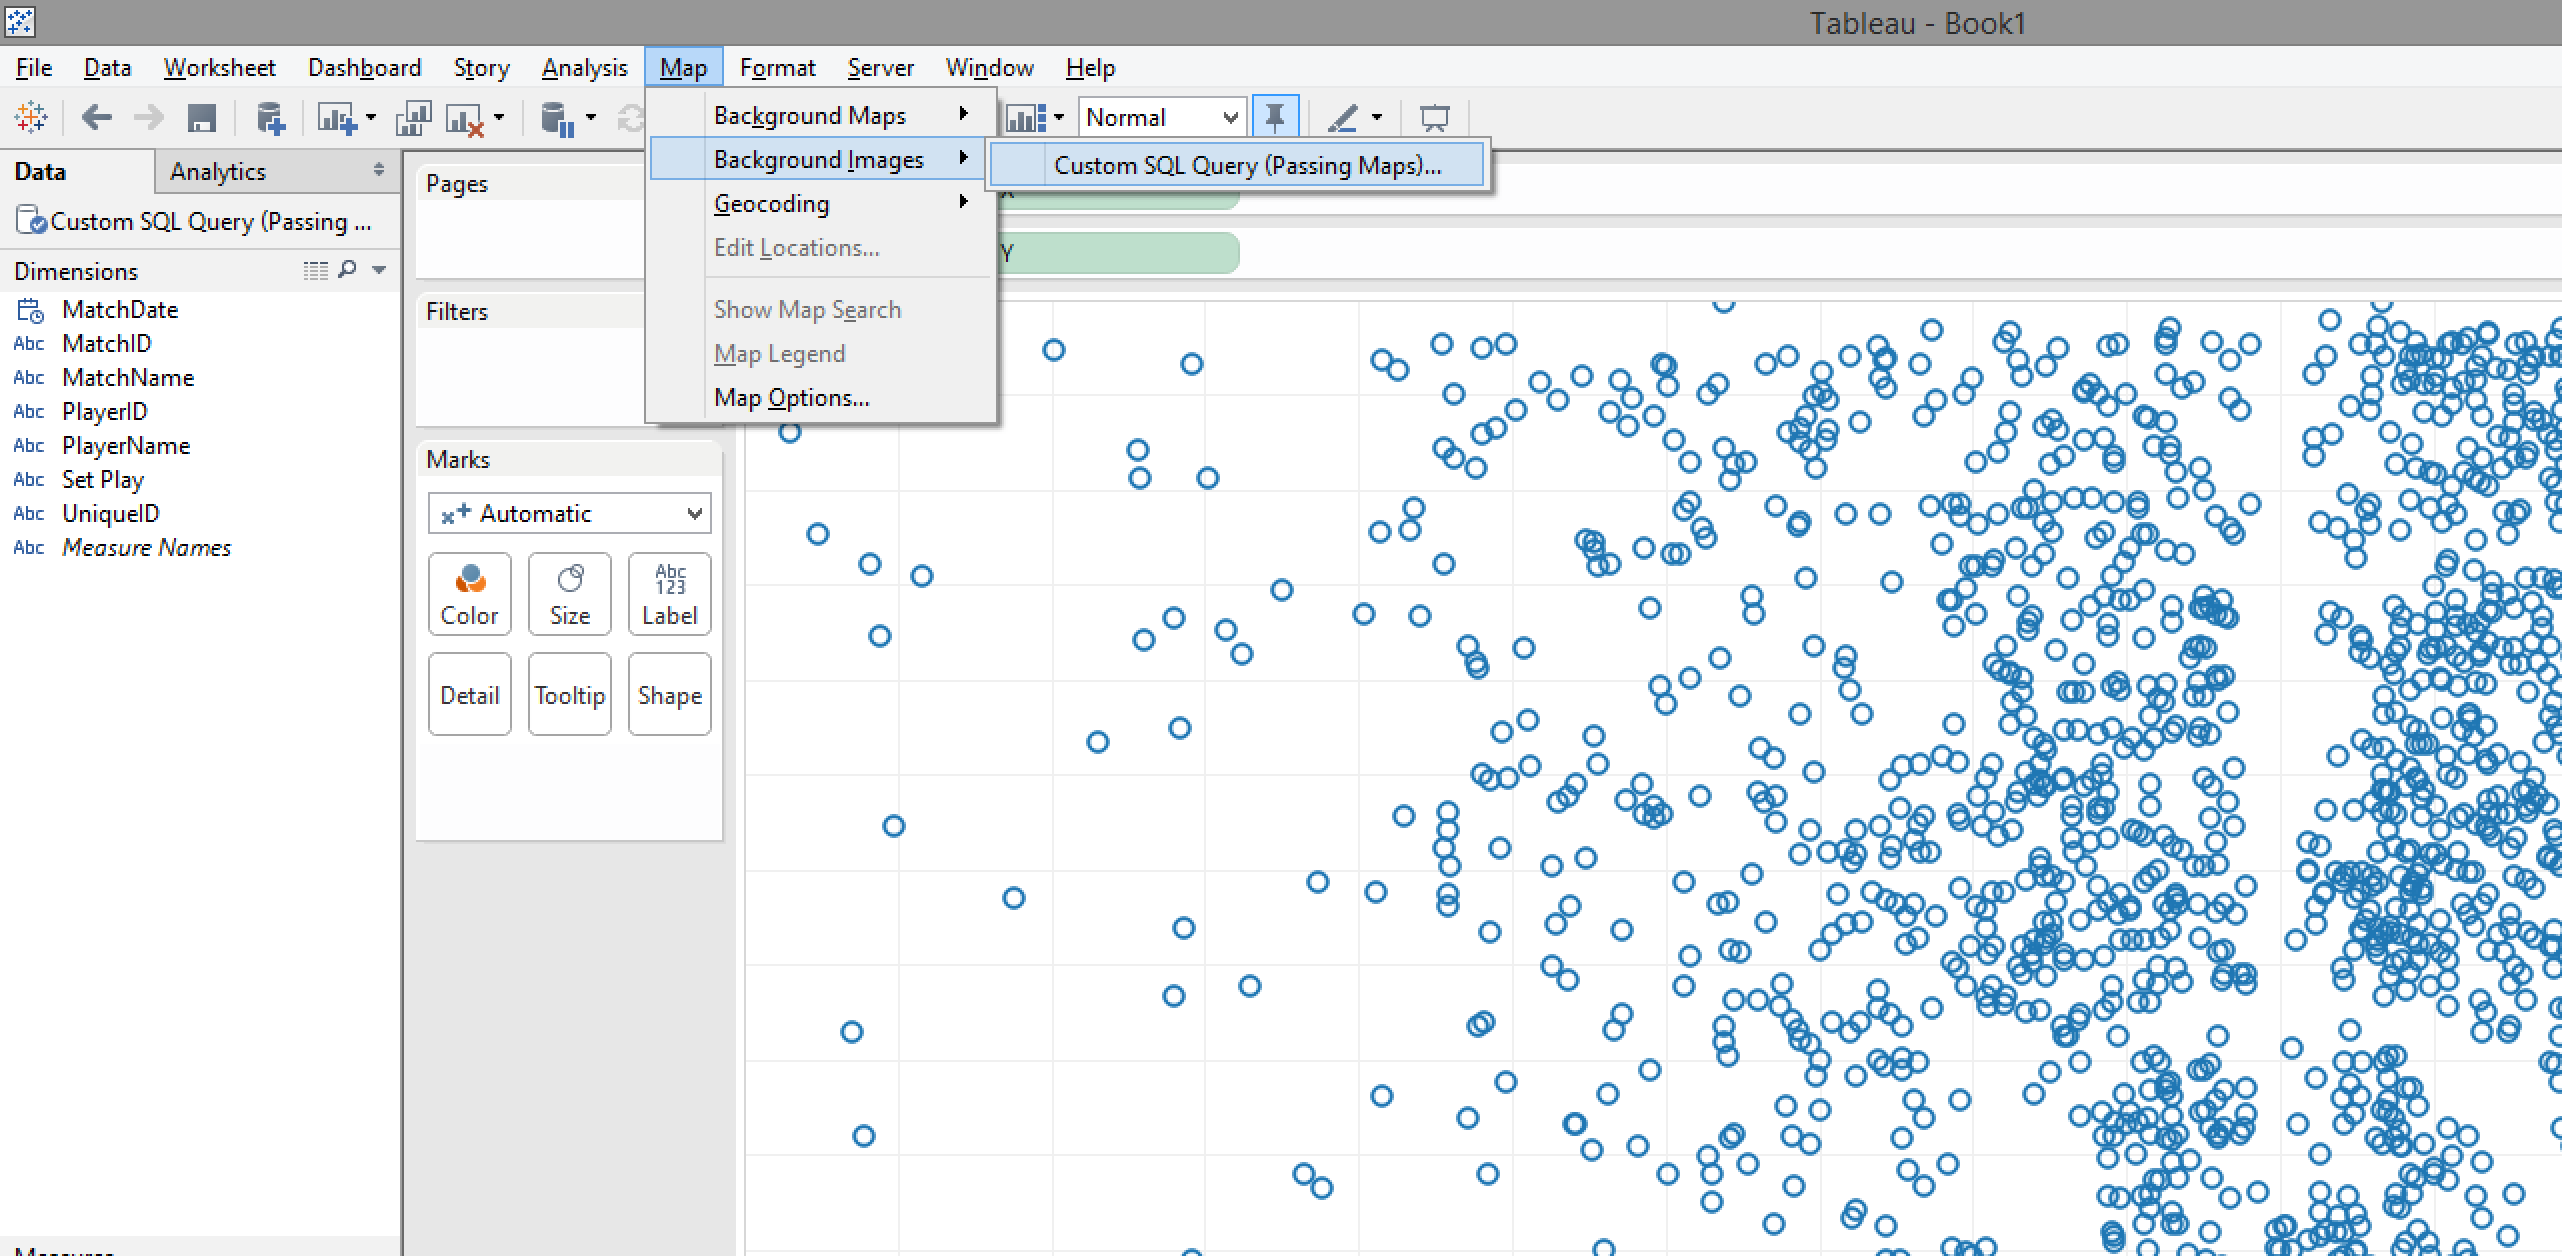Image resolution: width=2562 pixels, height=1256 pixels.
Task: Select the Measure Names field
Action: click(x=146, y=548)
